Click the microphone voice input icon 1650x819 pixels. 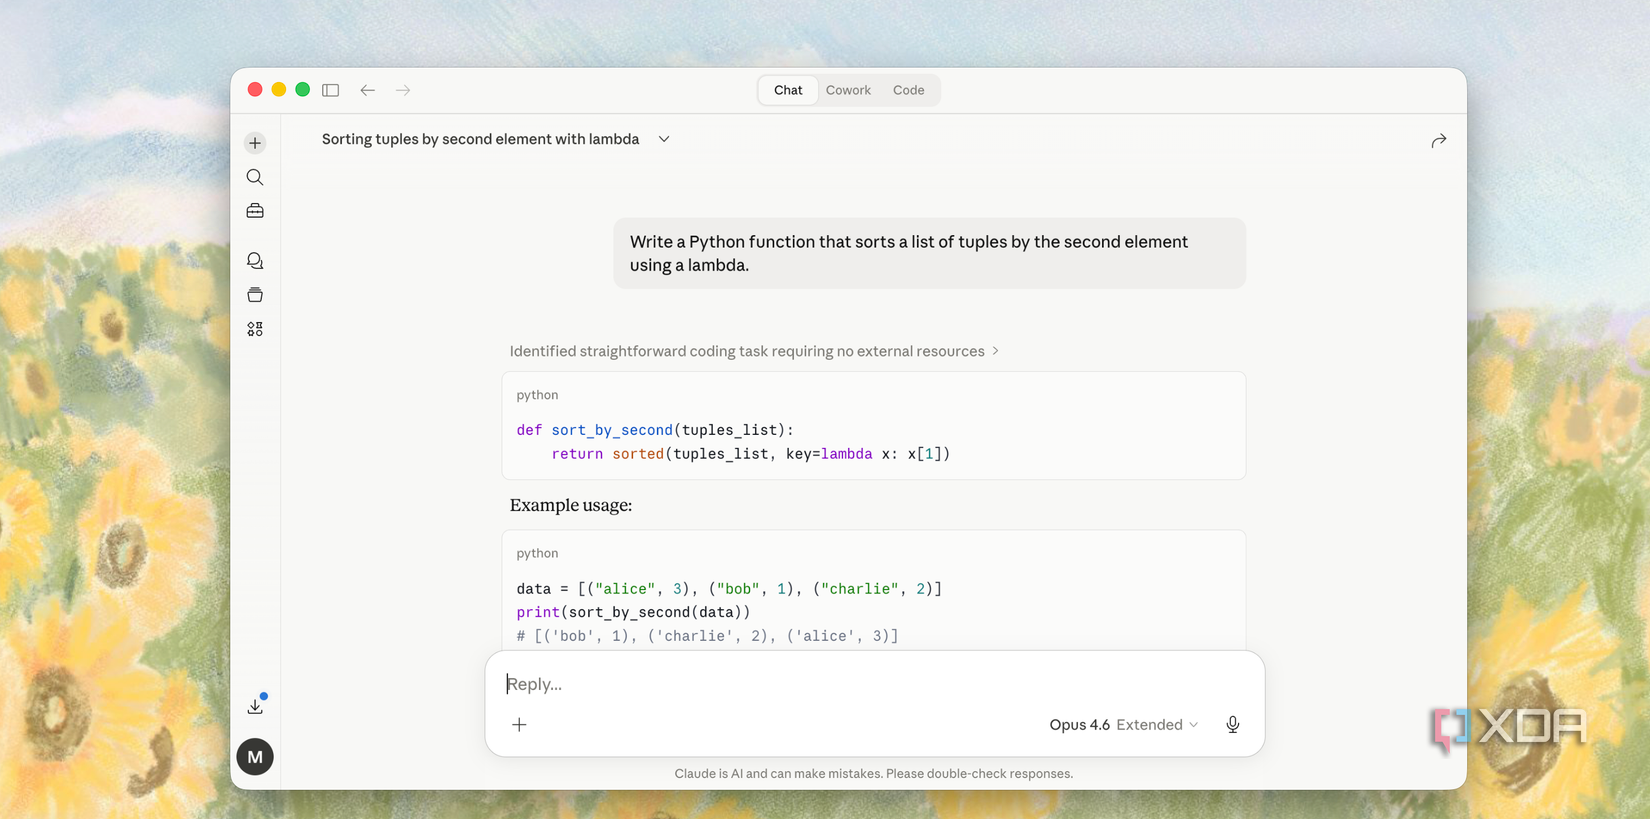point(1232,725)
